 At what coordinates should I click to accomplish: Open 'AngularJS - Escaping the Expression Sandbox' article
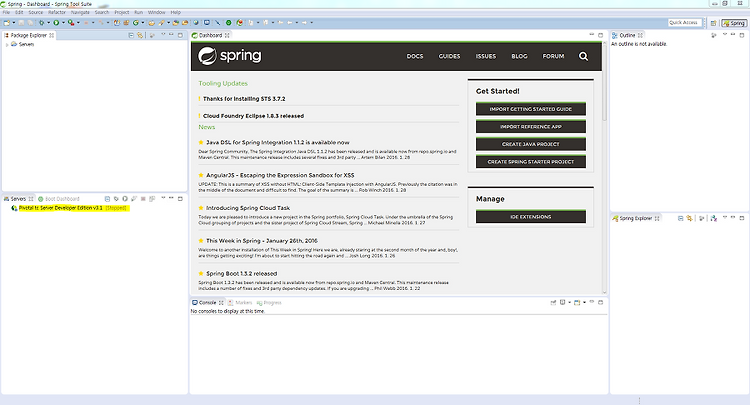click(280, 175)
